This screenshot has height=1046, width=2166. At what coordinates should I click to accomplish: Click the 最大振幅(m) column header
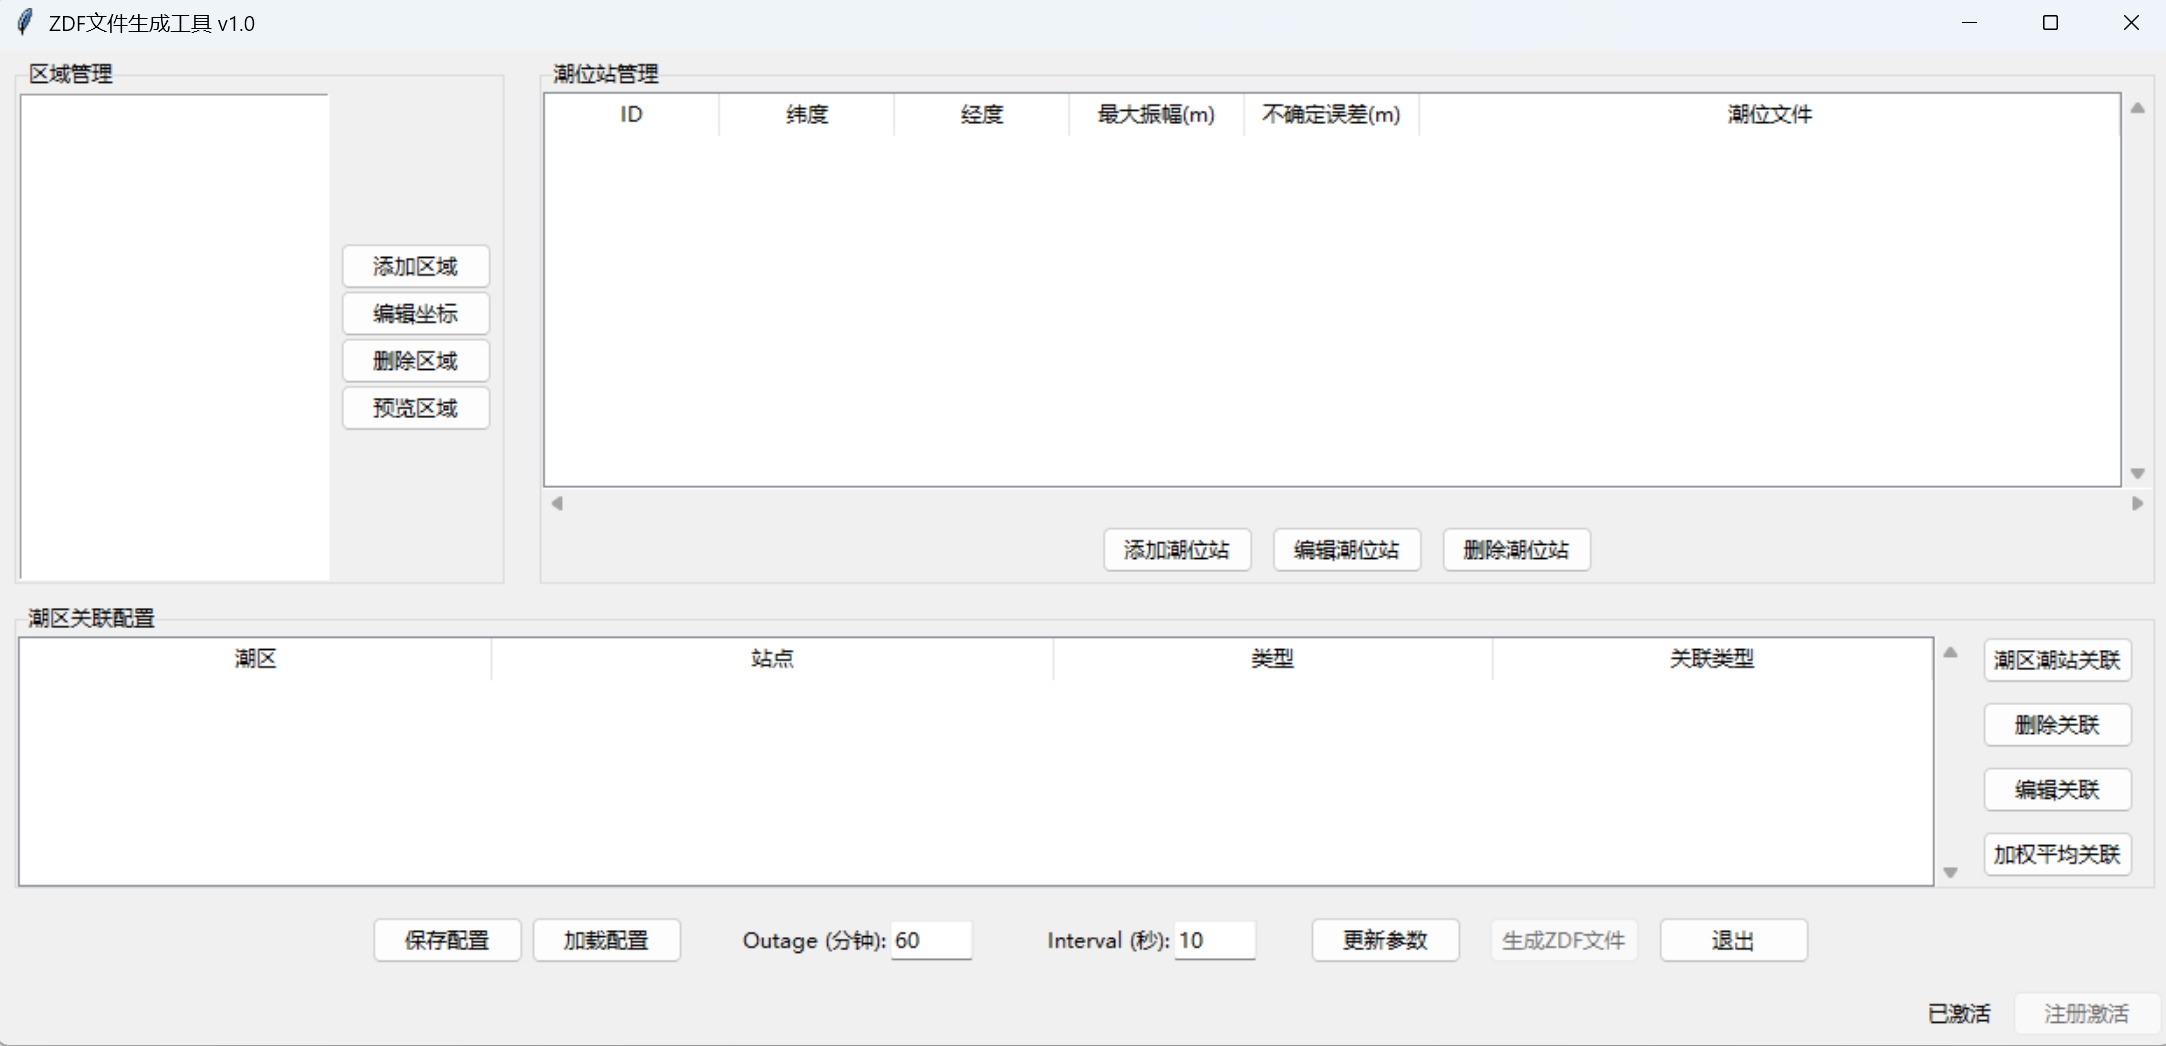coord(1156,115)
